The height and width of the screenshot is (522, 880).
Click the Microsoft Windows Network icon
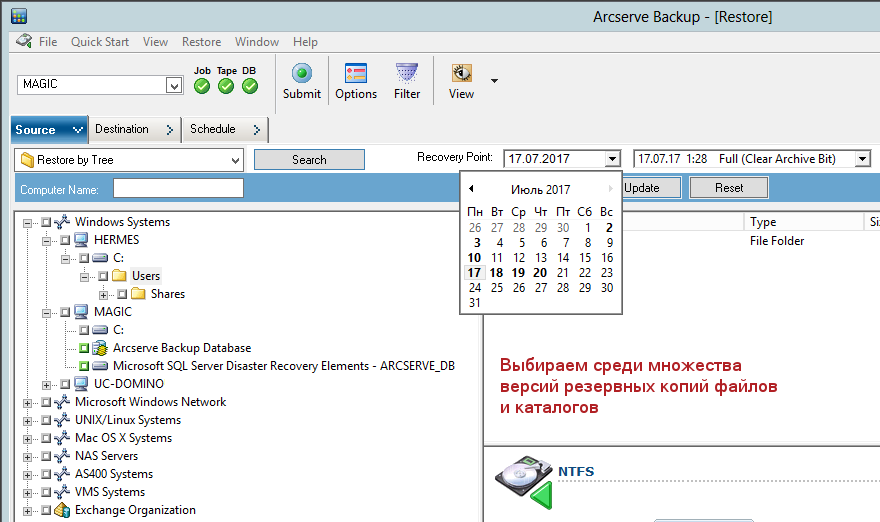click(x=62, y=402)
